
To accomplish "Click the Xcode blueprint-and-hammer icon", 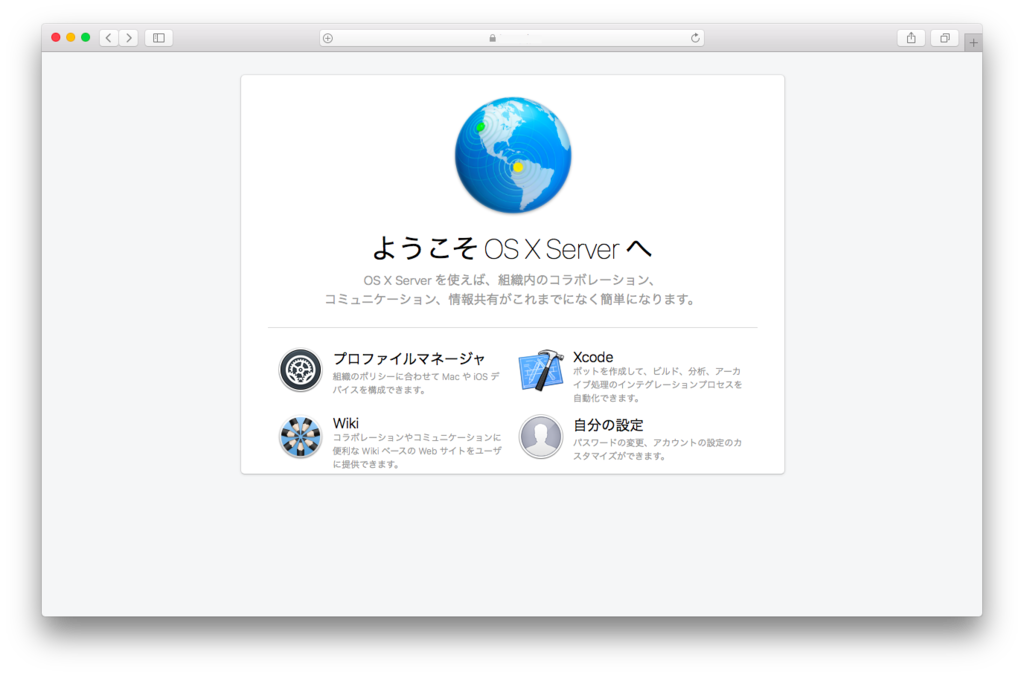I will [541, 370].
